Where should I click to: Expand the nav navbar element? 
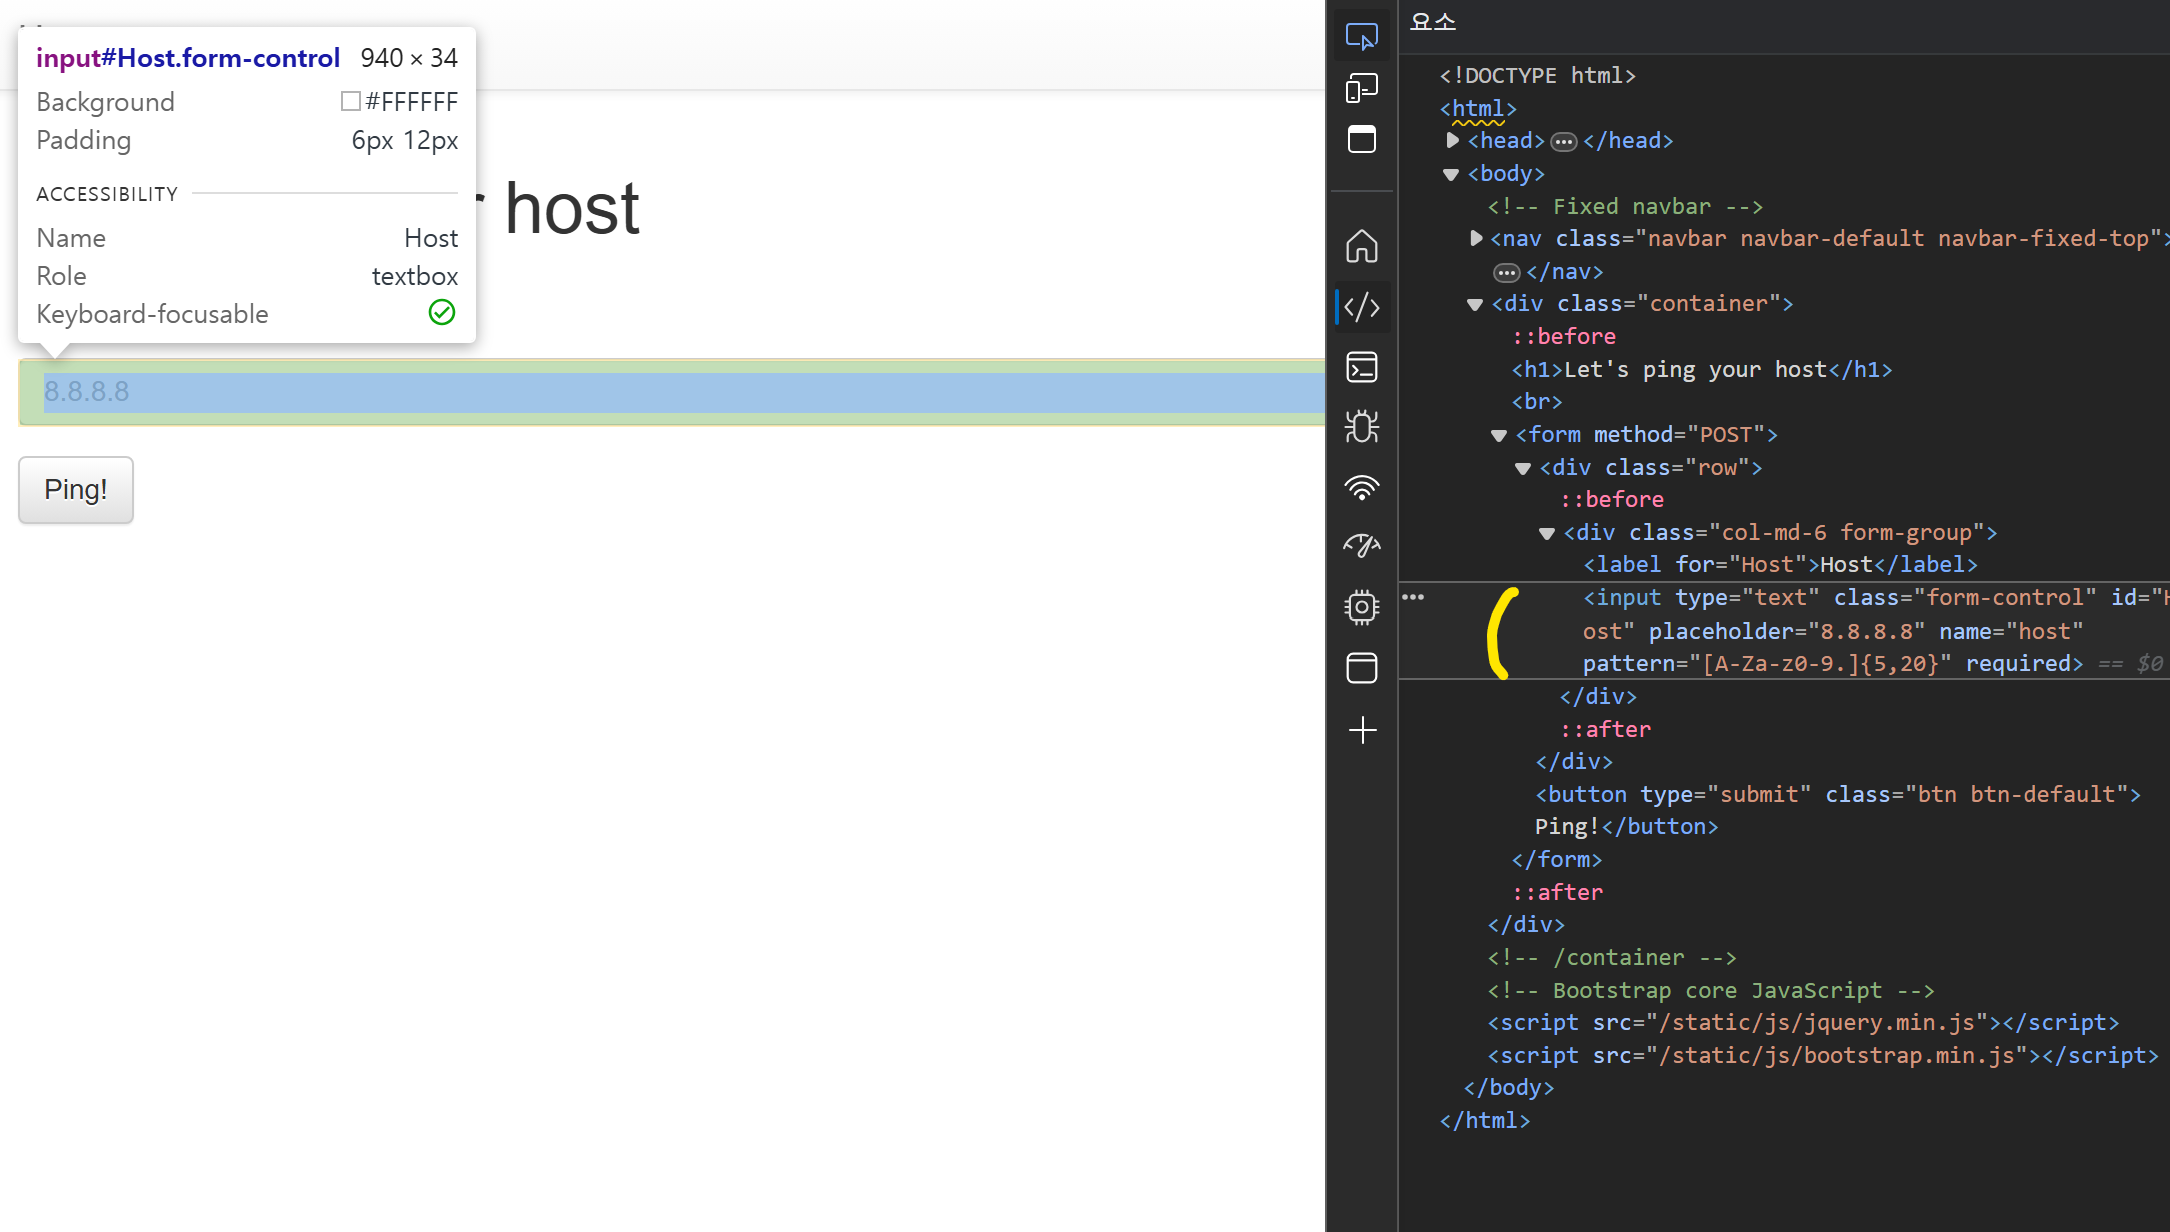tap(1477, 238)
